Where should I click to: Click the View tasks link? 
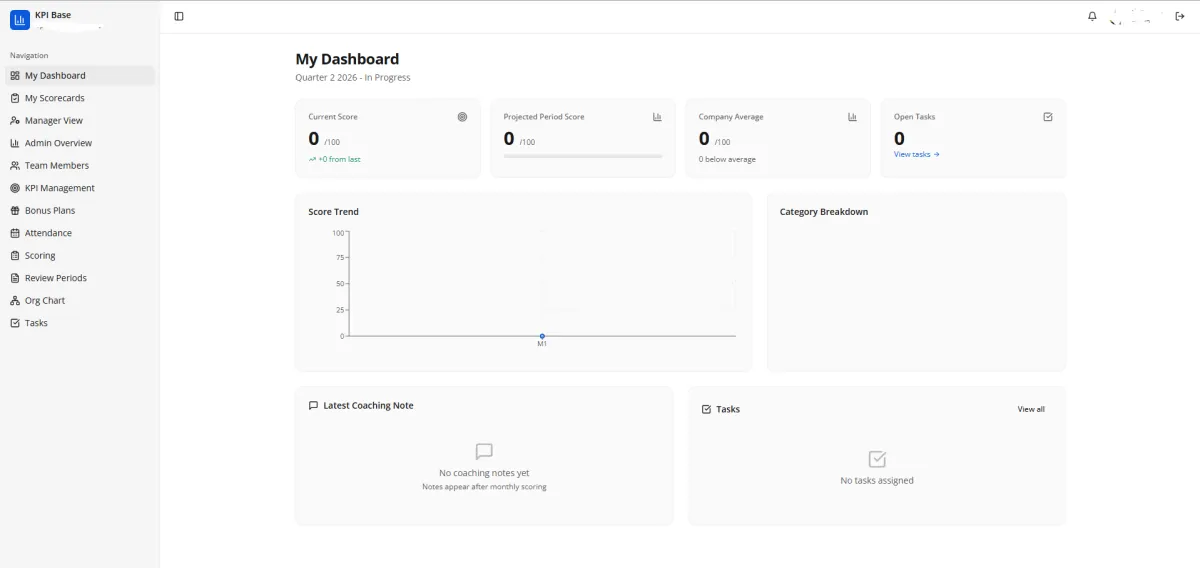[916, 154]
